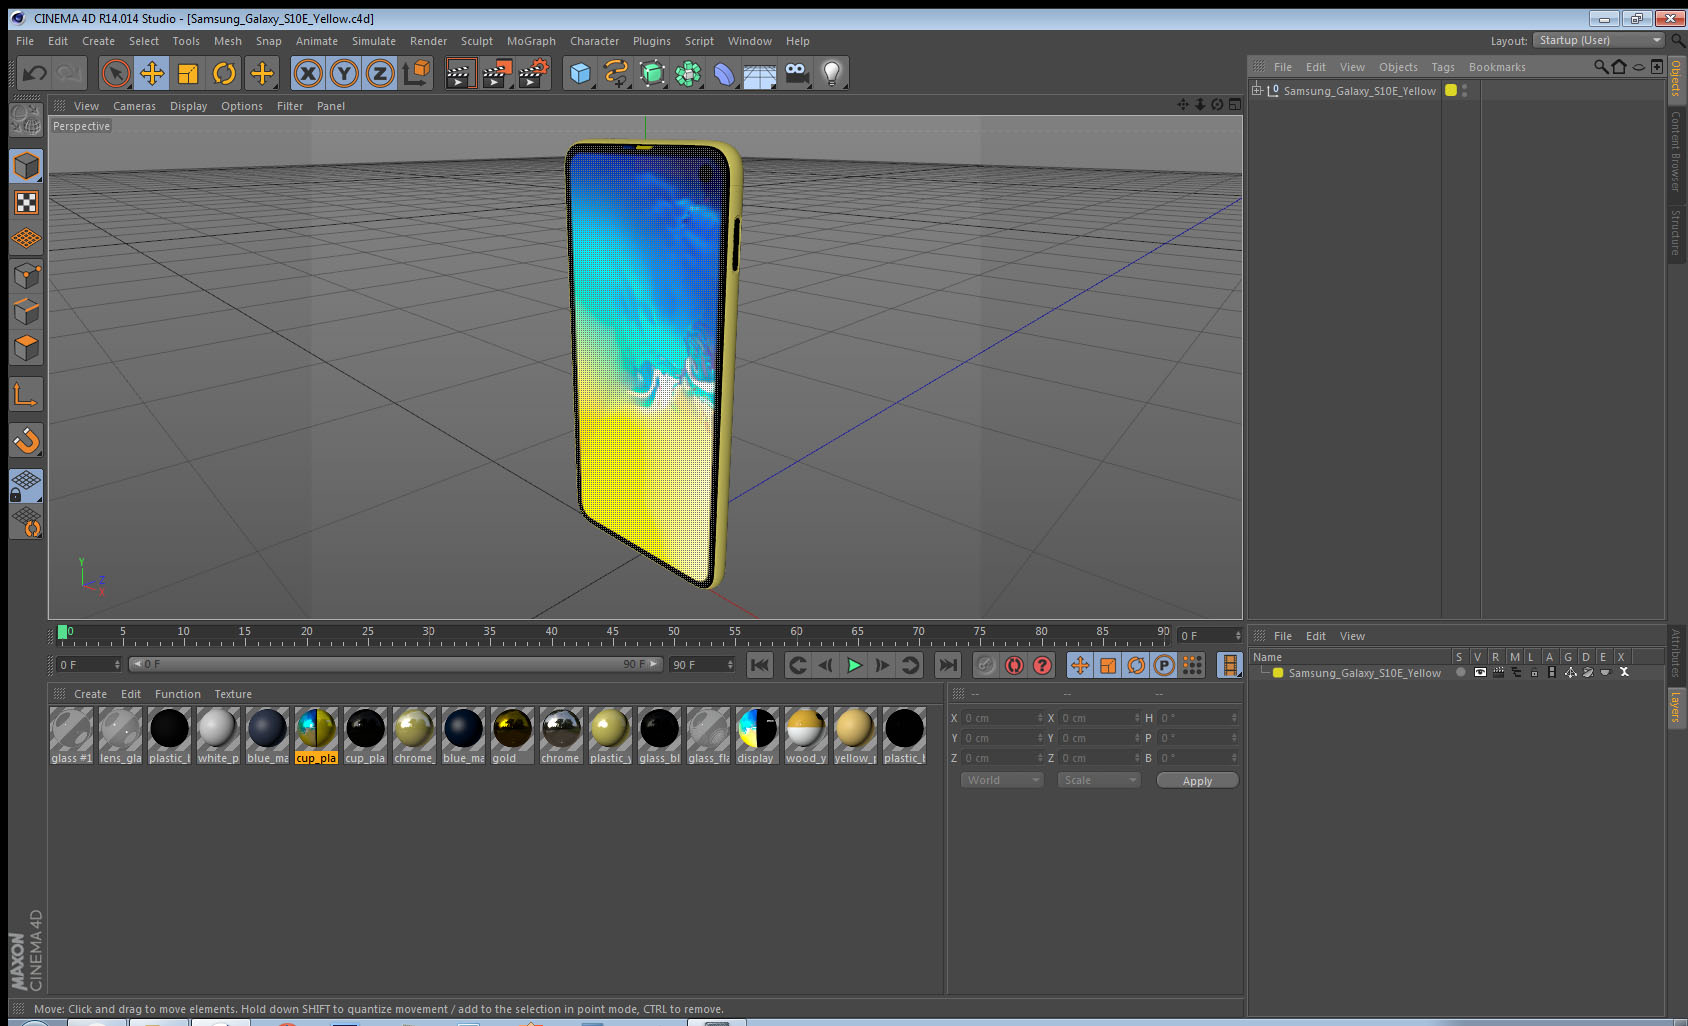Open the Simulate menu
Screen dimensions: 1688x1026
pos(374,41)
